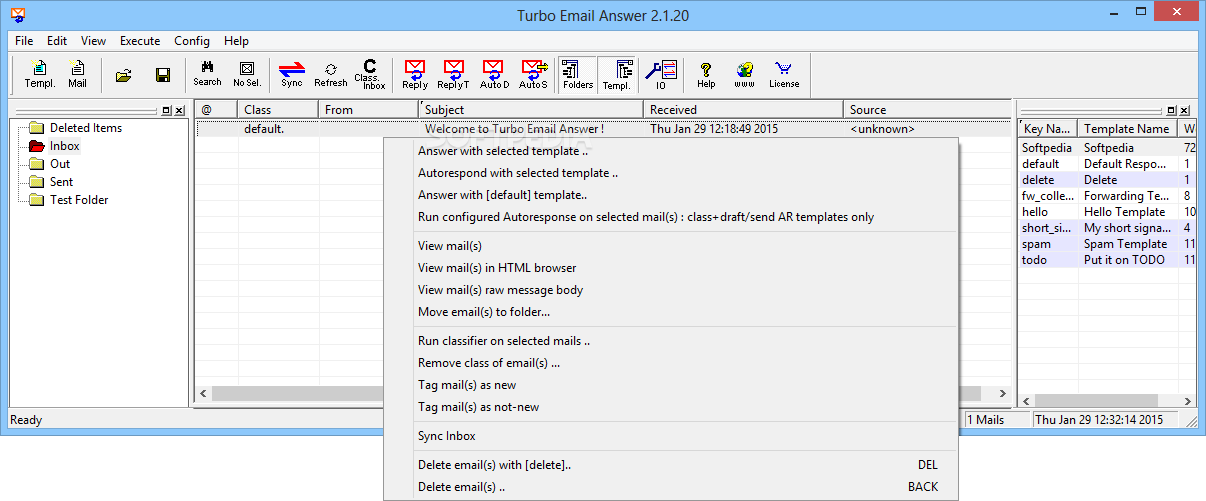This screenshot has height=501, width=1206.
Task: Sort mails by Source column header
Action: tap(927, 110)
